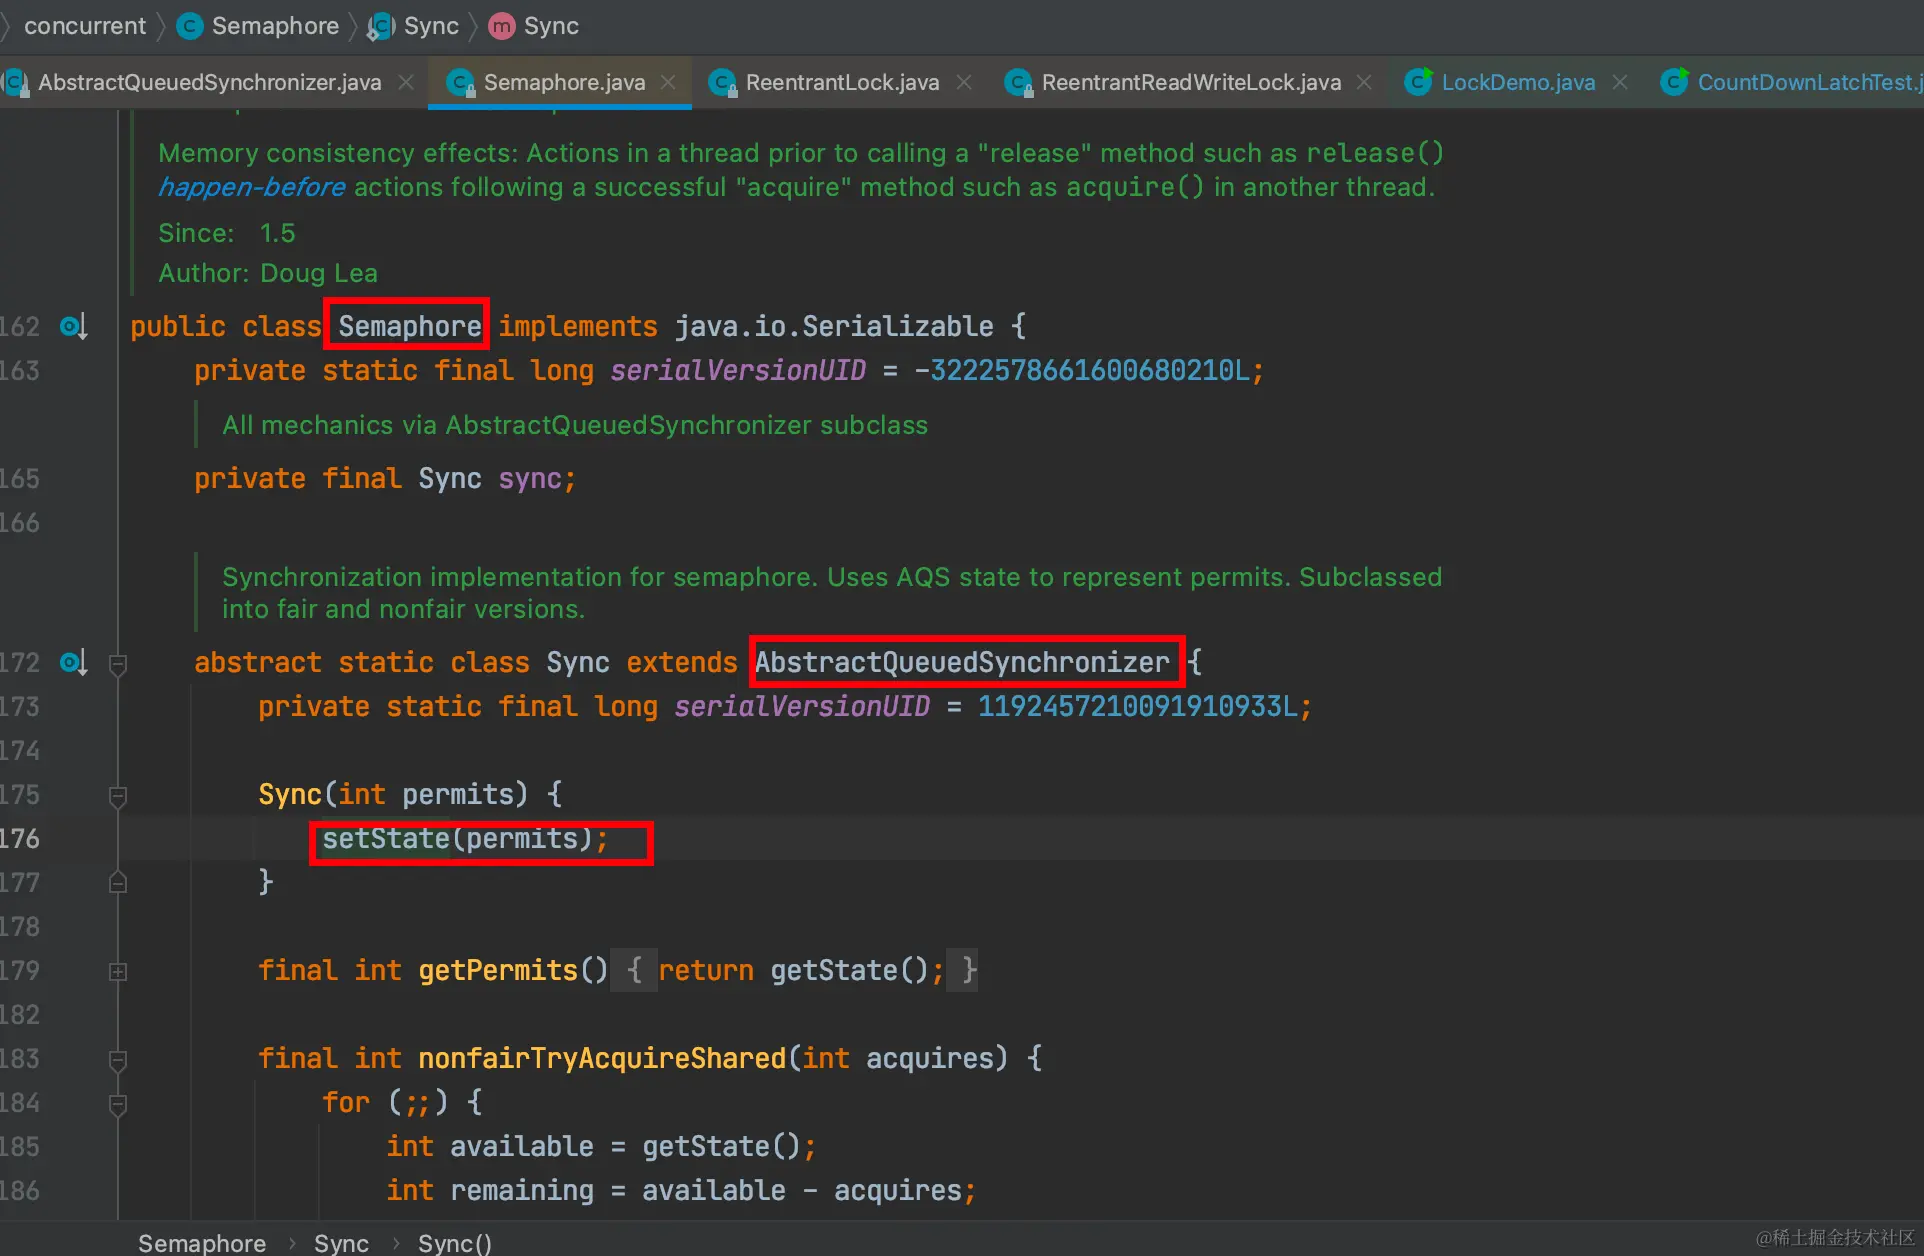Screen dimensions: 1924x1256
Task: Click the Sync method icon in breadcrumb
Action: 501,26
